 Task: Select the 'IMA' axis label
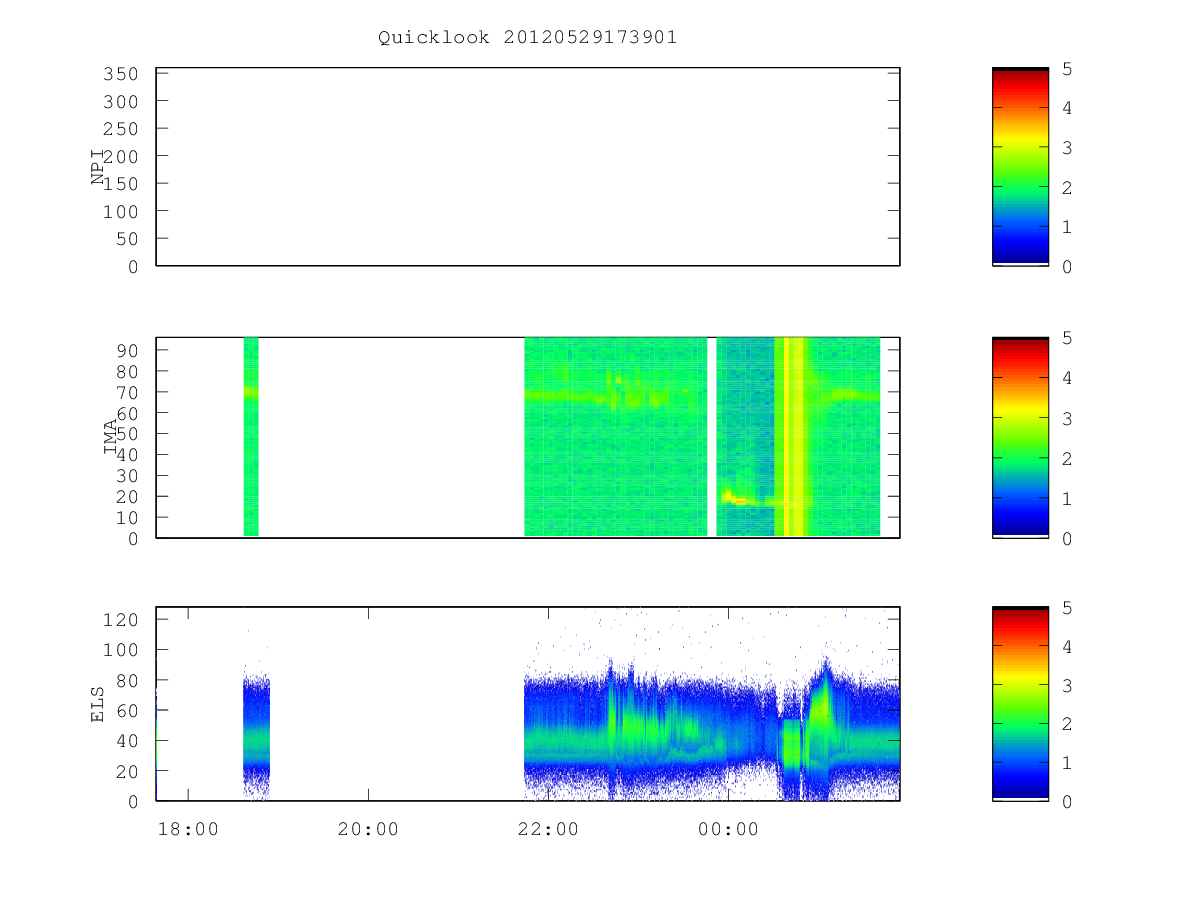pyautogui.click(x=110, y=438)
